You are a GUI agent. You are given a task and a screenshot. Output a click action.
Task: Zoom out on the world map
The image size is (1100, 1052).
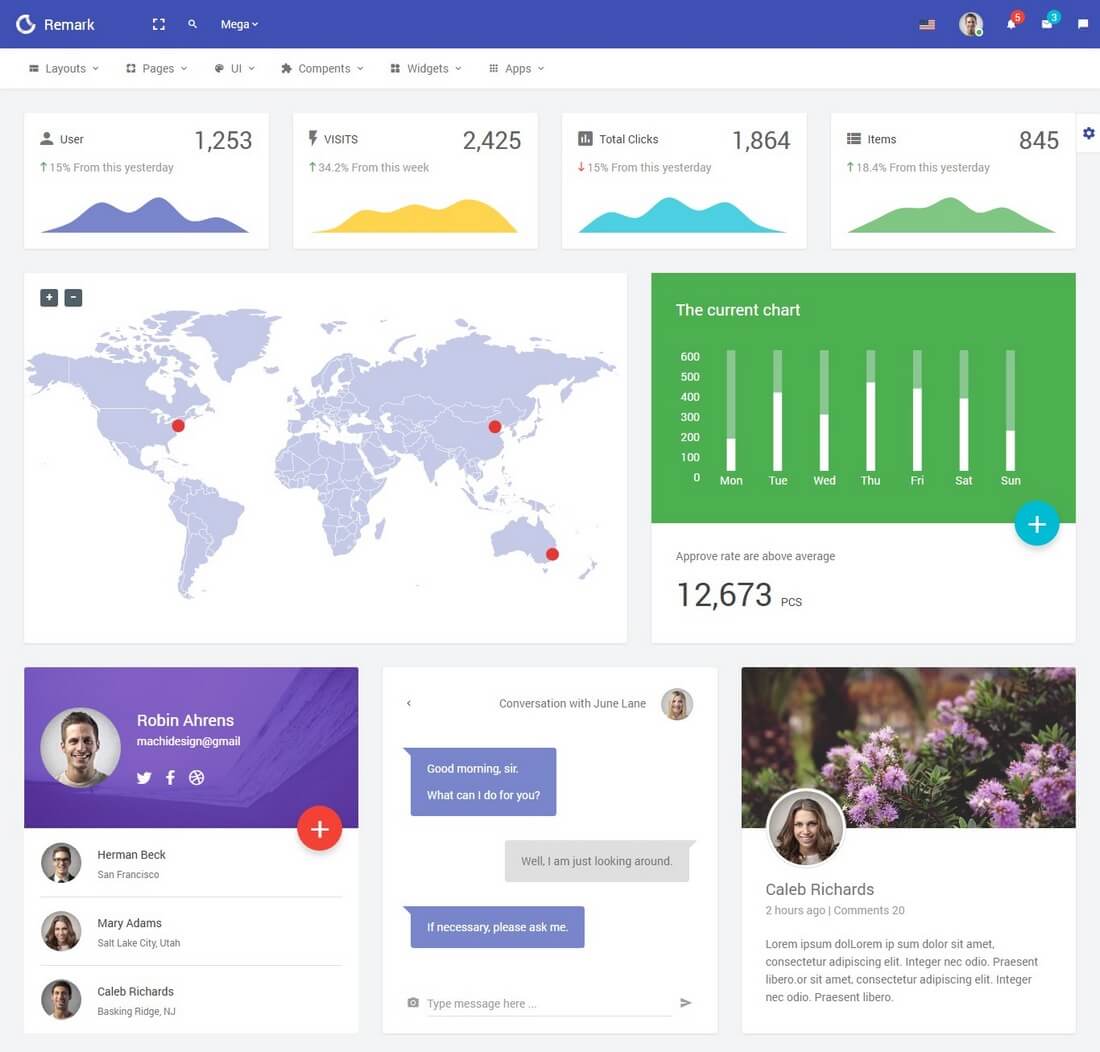pos(74,297)
